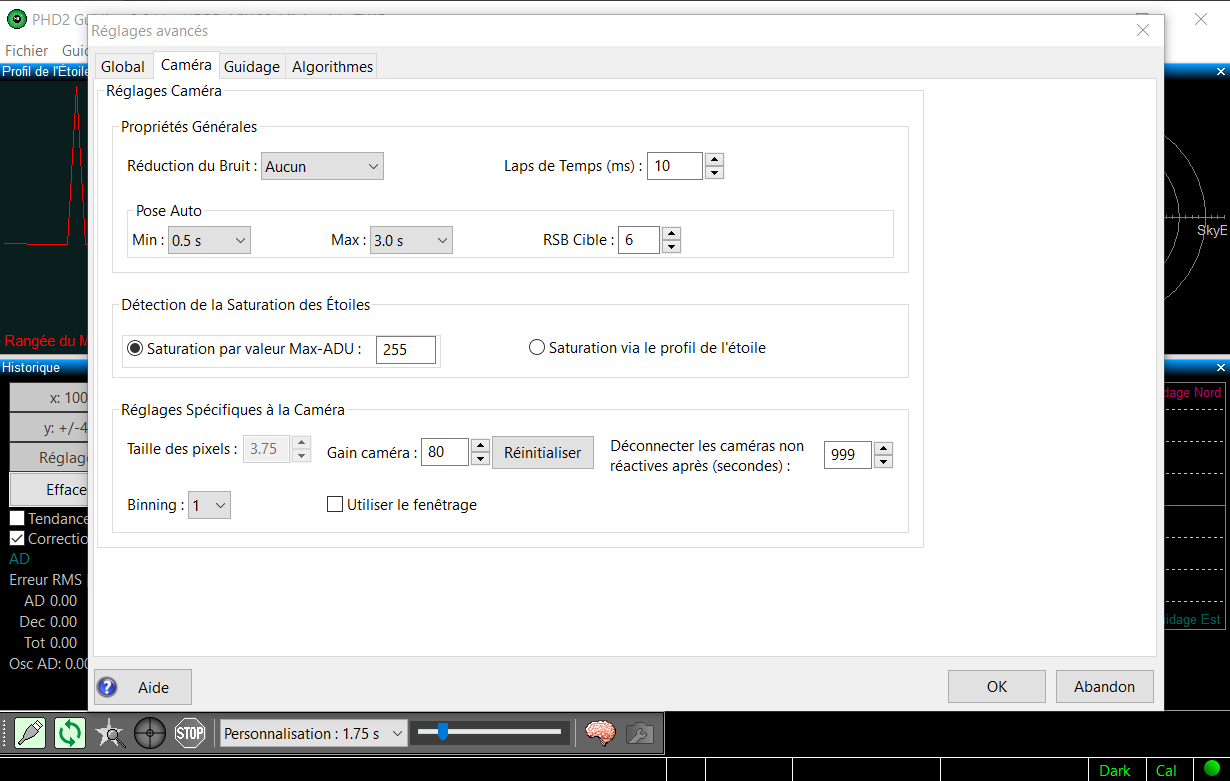Select Saturation via le profil de l'étoile

click(x=537, y=347)
